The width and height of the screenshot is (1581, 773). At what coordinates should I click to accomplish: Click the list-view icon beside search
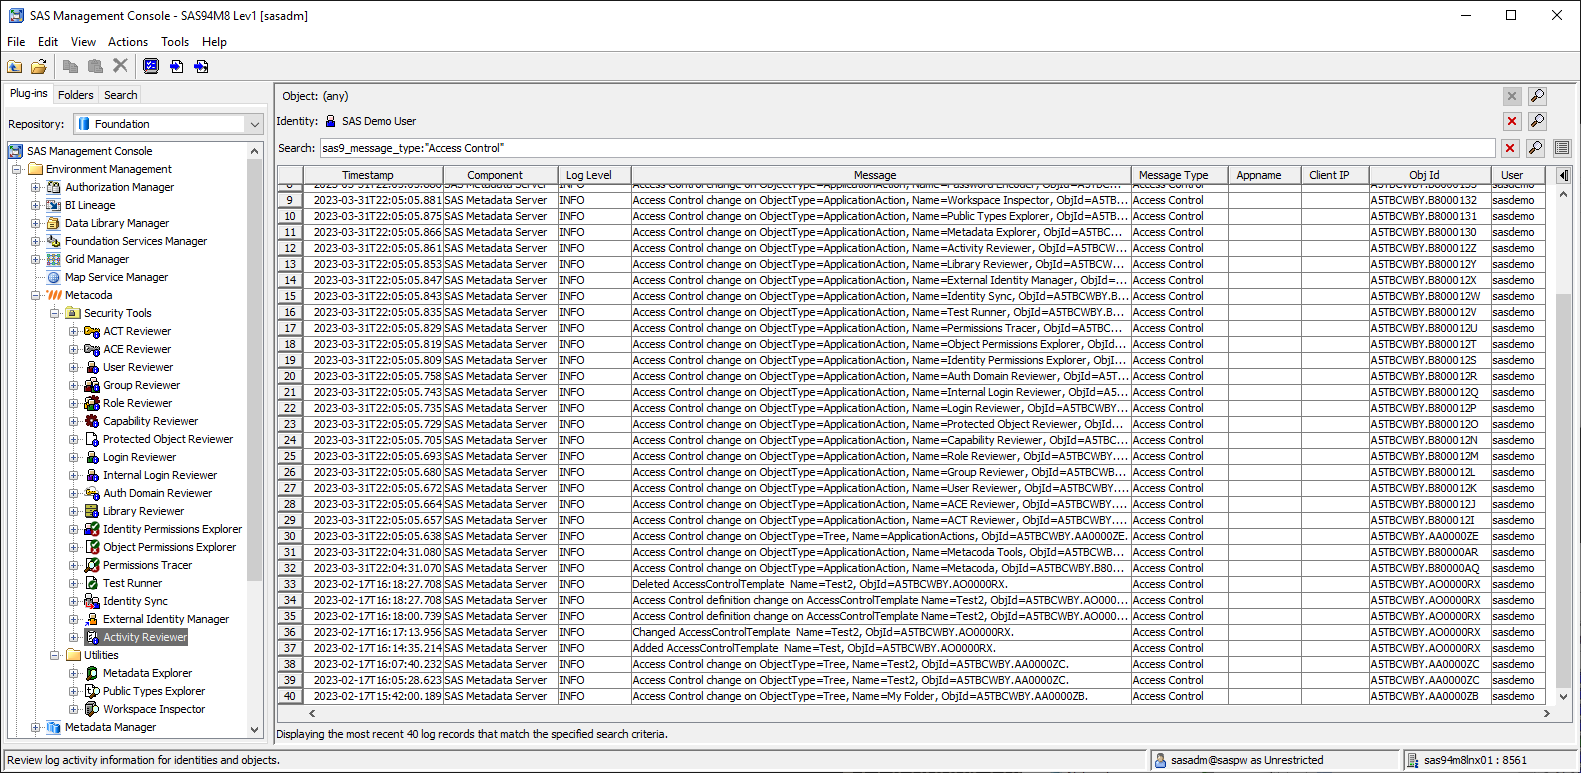1562,148
